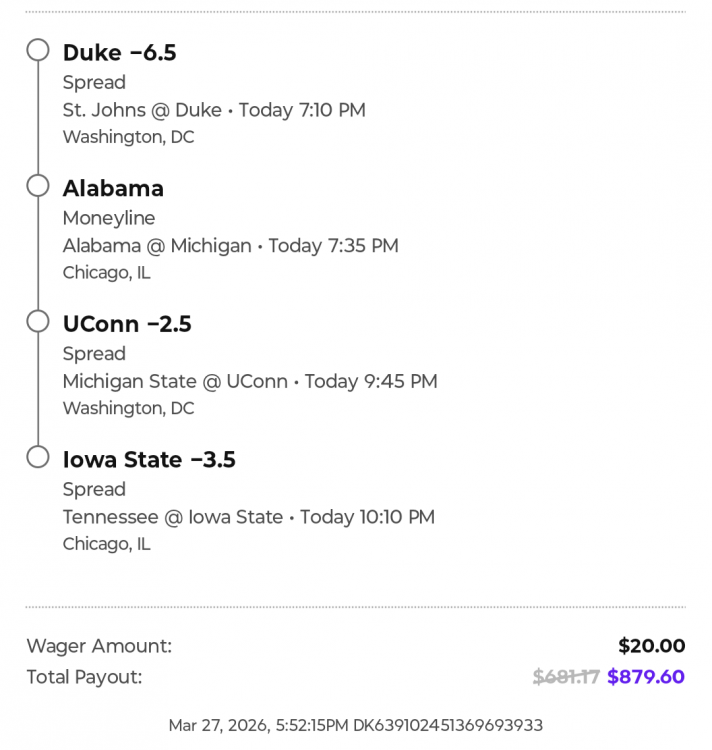Click the circle marker next to UConn −2.5
The image size is (712, 750).
(x=38, y=321)
